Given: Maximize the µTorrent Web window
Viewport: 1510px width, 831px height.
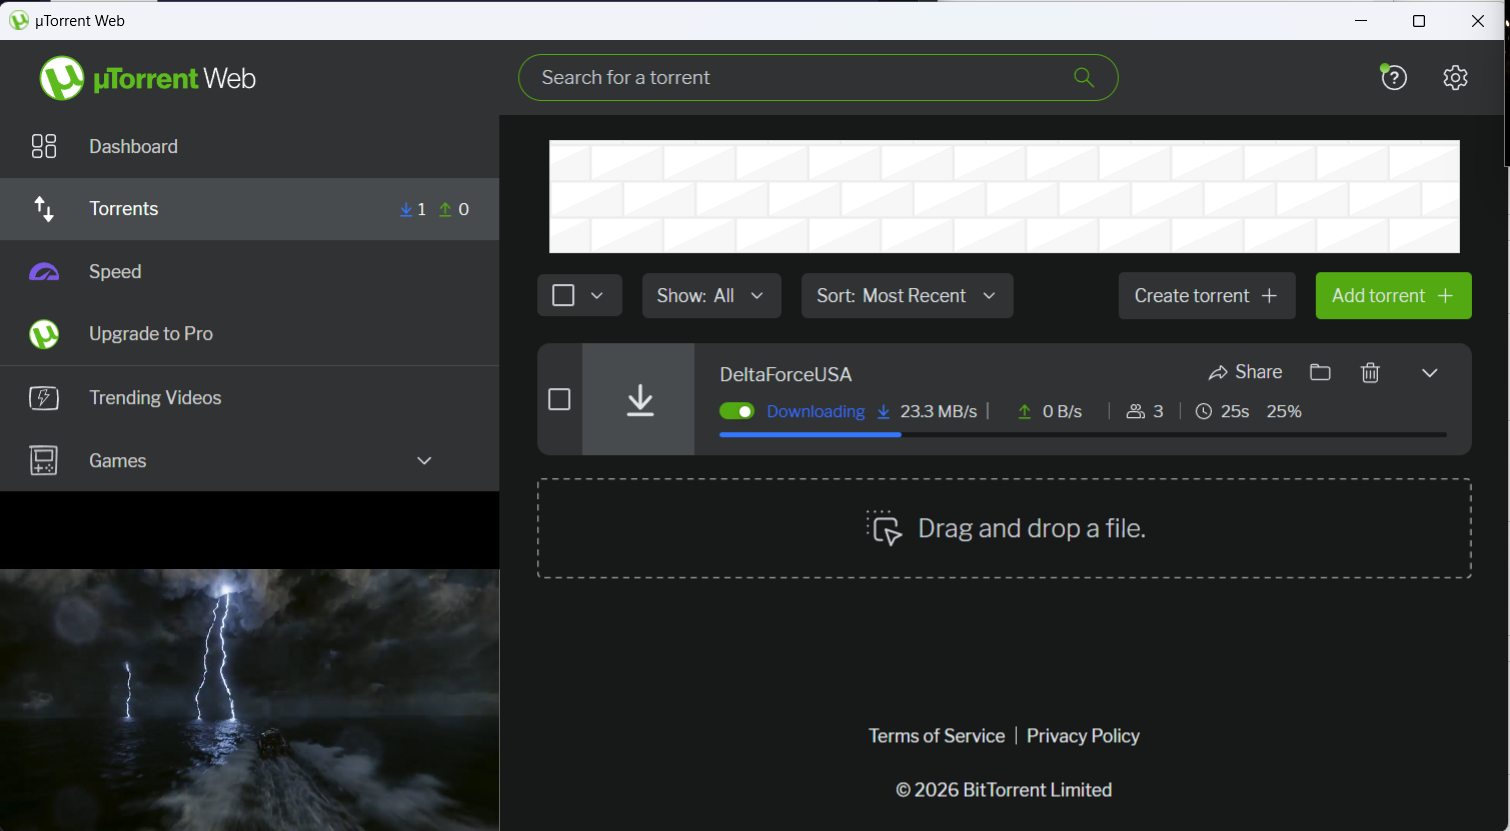Looking at the screenshot, I should point(1418,21).
